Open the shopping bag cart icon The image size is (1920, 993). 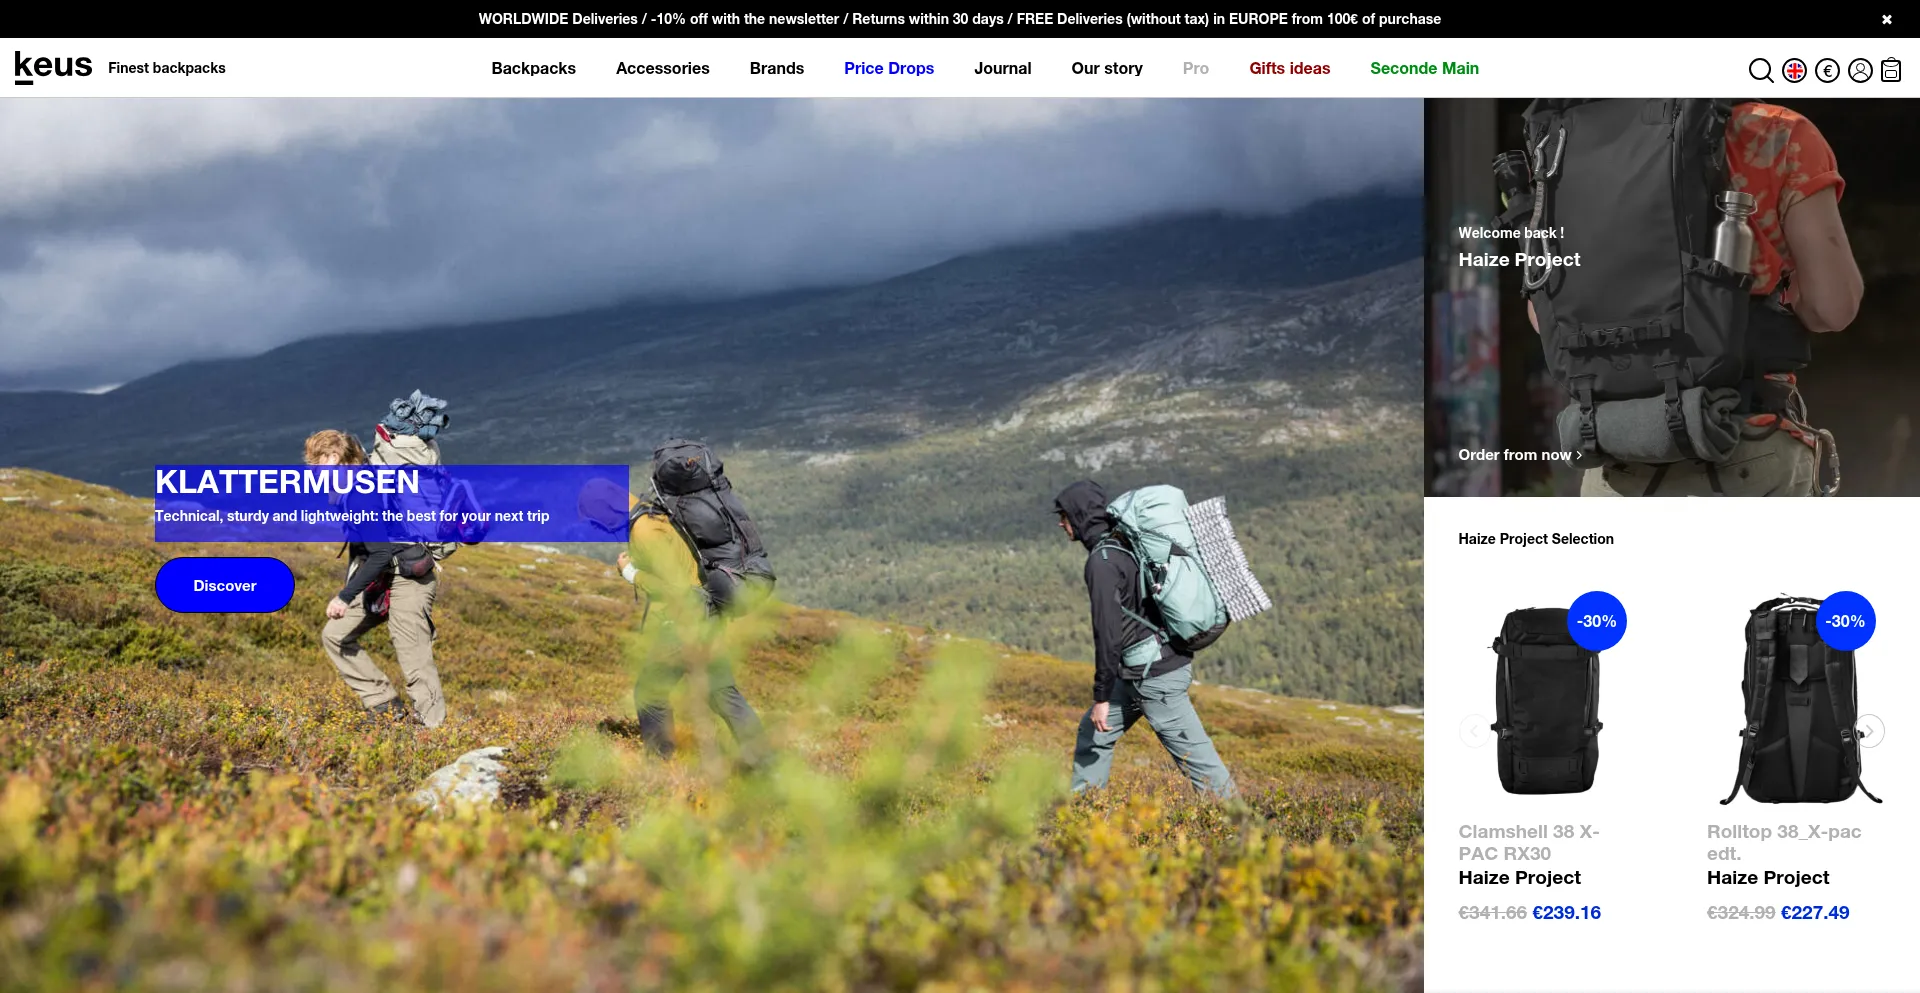pyautogui.click(x=1891, y=70)
